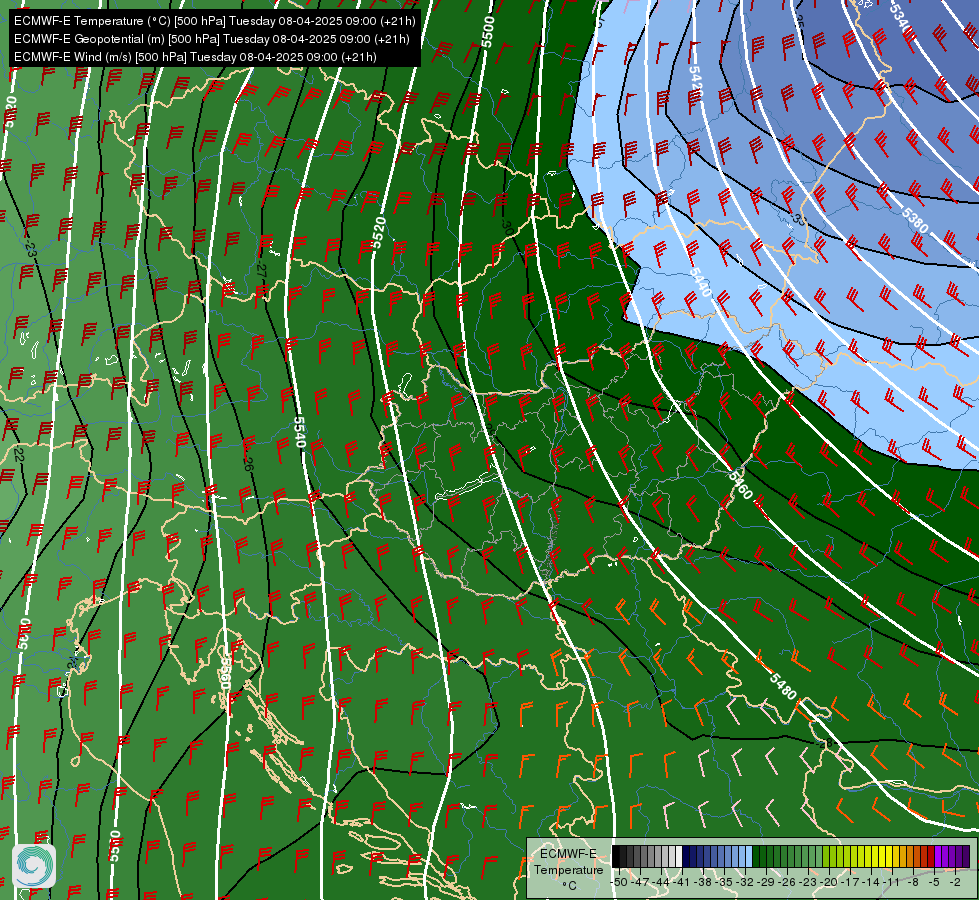Select the 5380 geopotential contour label

coord(915,220)
